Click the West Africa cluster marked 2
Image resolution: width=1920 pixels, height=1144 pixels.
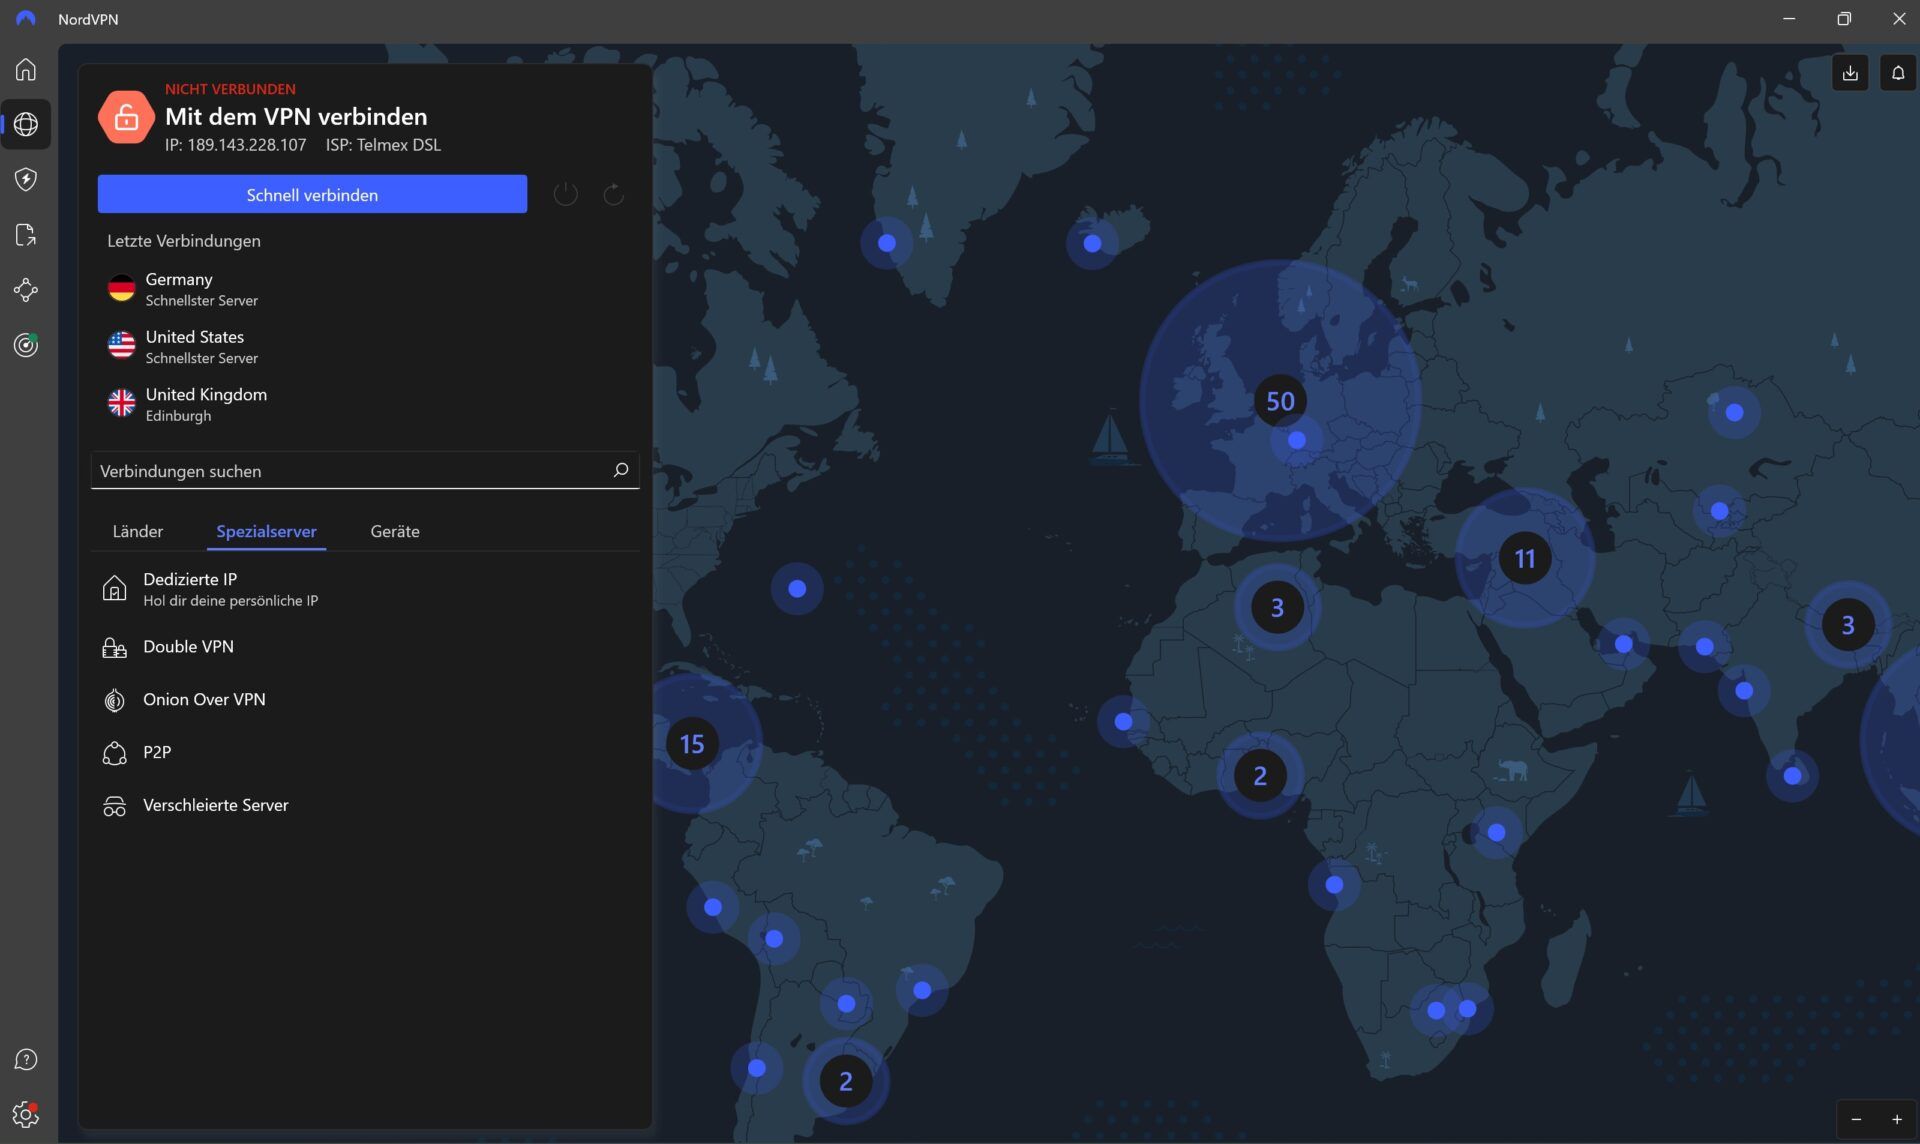(x=1260, y=775)
